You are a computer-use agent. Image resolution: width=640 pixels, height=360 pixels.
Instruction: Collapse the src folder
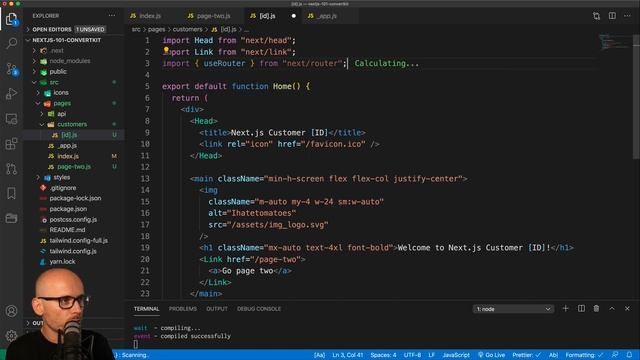coord(34,82)
